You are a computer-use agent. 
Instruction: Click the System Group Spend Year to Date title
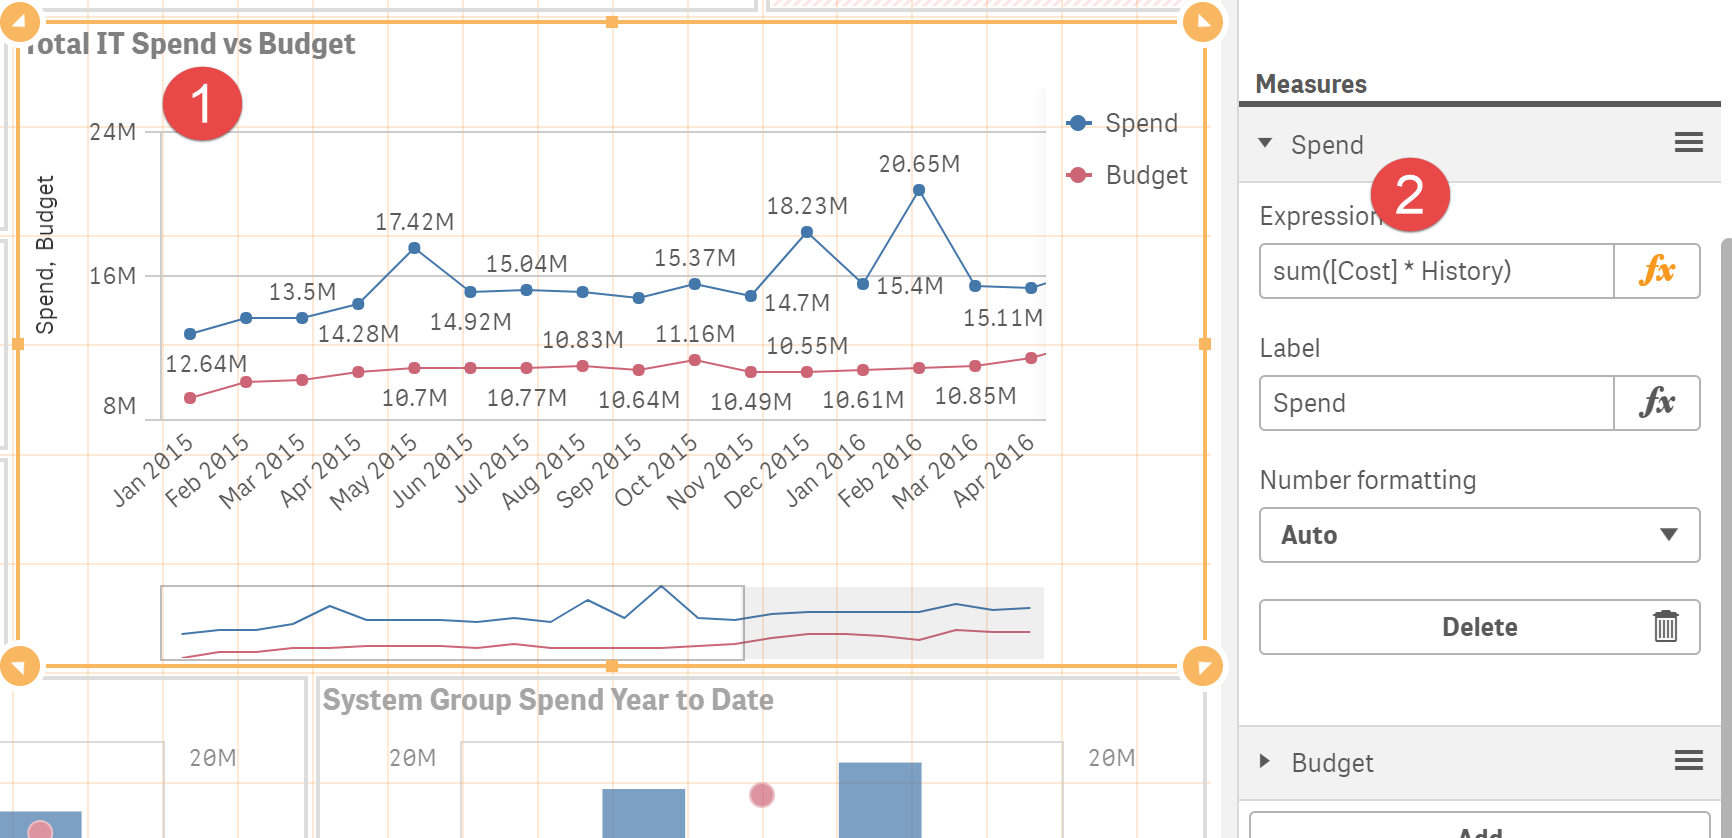(x=548, y=700)
